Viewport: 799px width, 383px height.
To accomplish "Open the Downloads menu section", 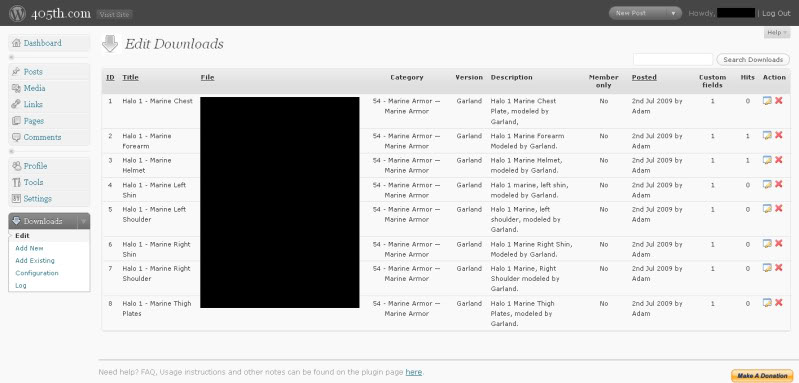I will point(43,221).
